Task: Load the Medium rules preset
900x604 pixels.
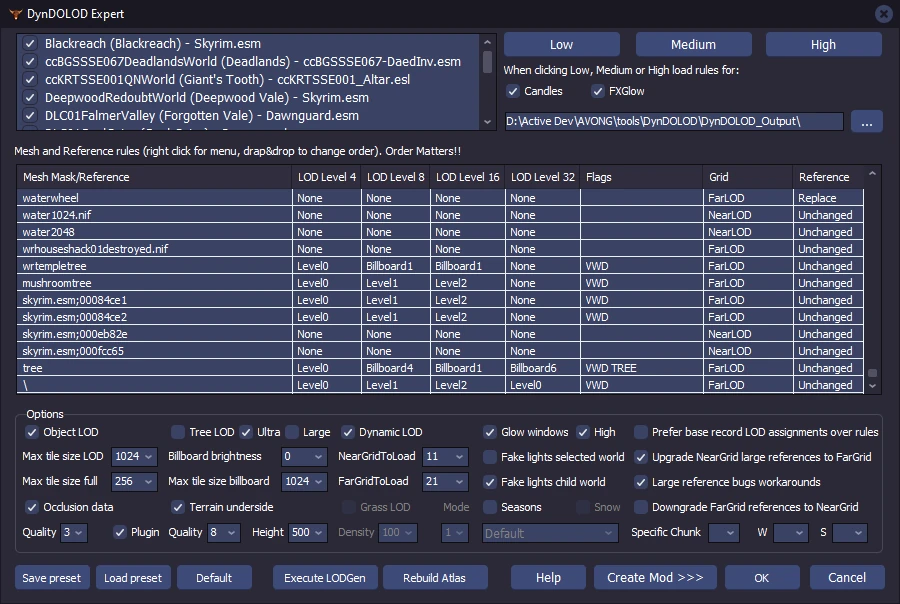Action: pyautogui.click(x=693, y=44)
